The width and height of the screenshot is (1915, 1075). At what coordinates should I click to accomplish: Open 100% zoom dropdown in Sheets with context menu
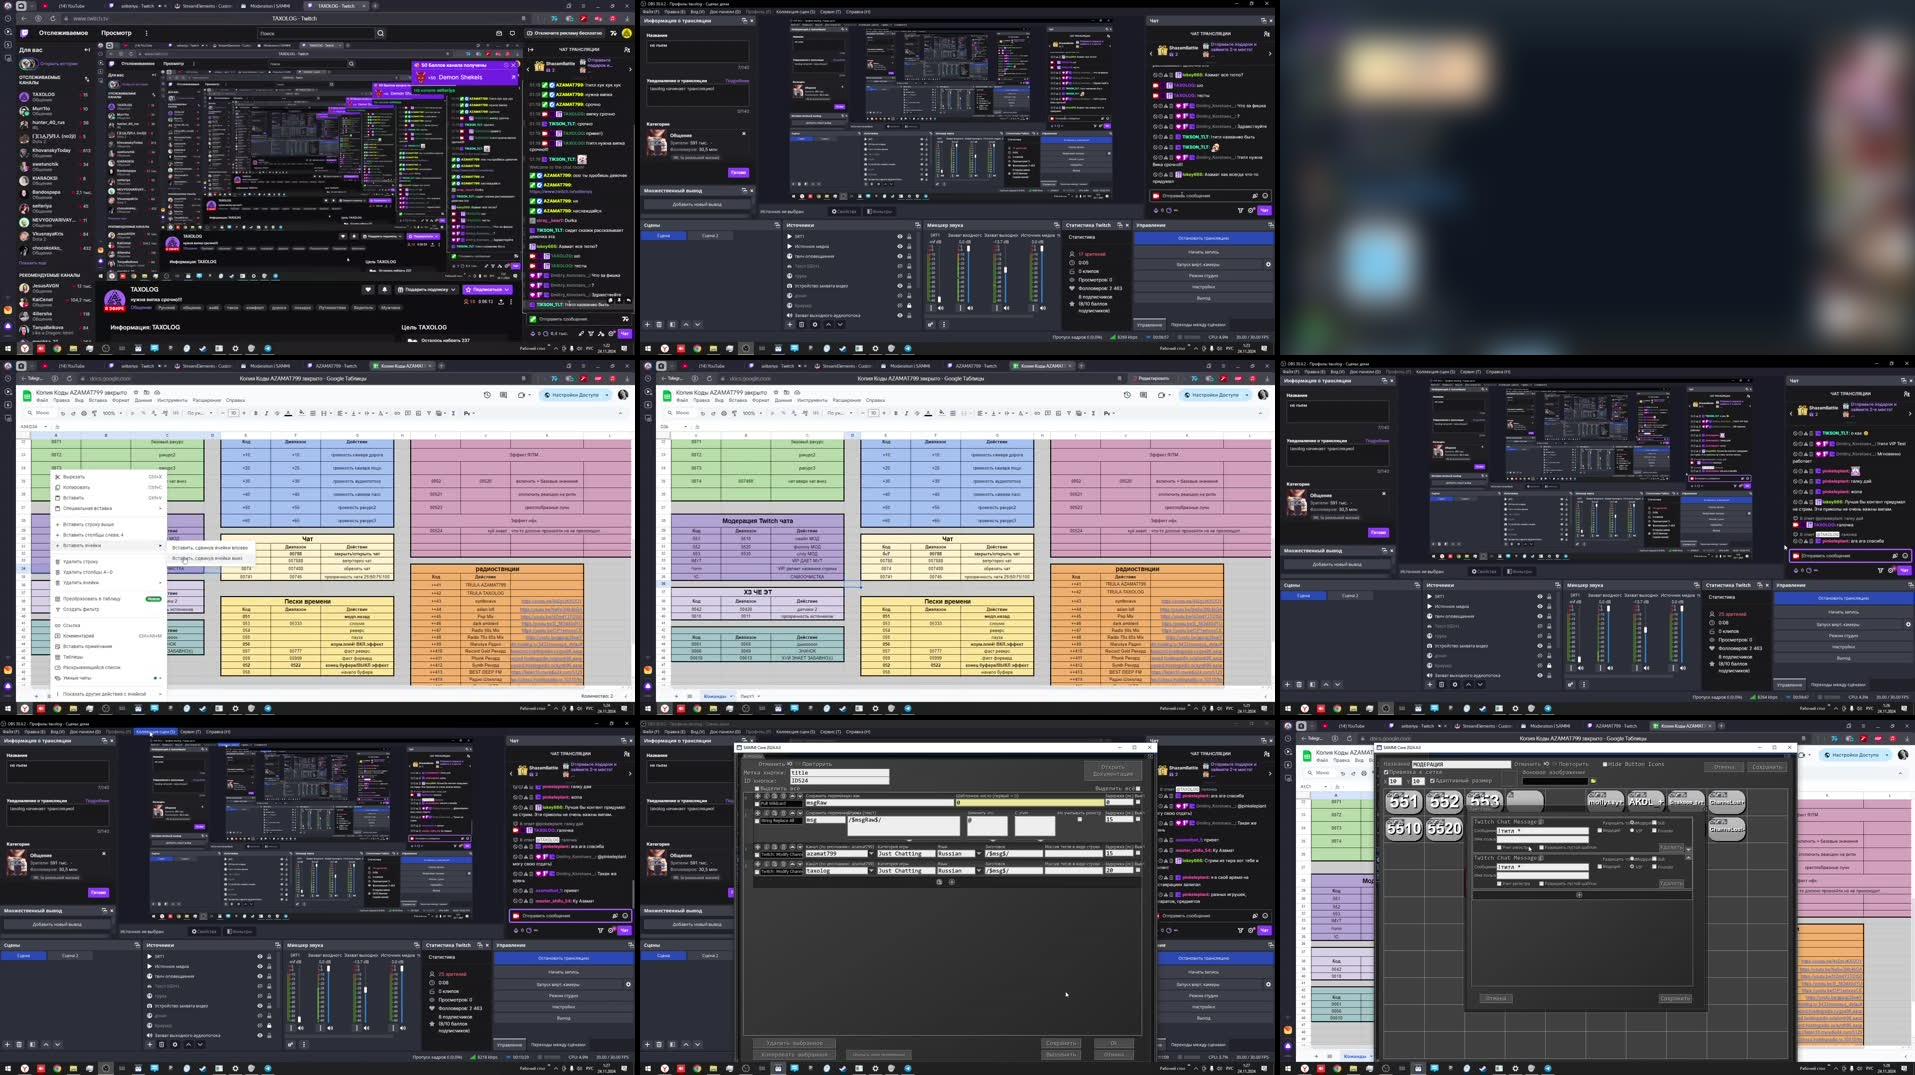112,413
